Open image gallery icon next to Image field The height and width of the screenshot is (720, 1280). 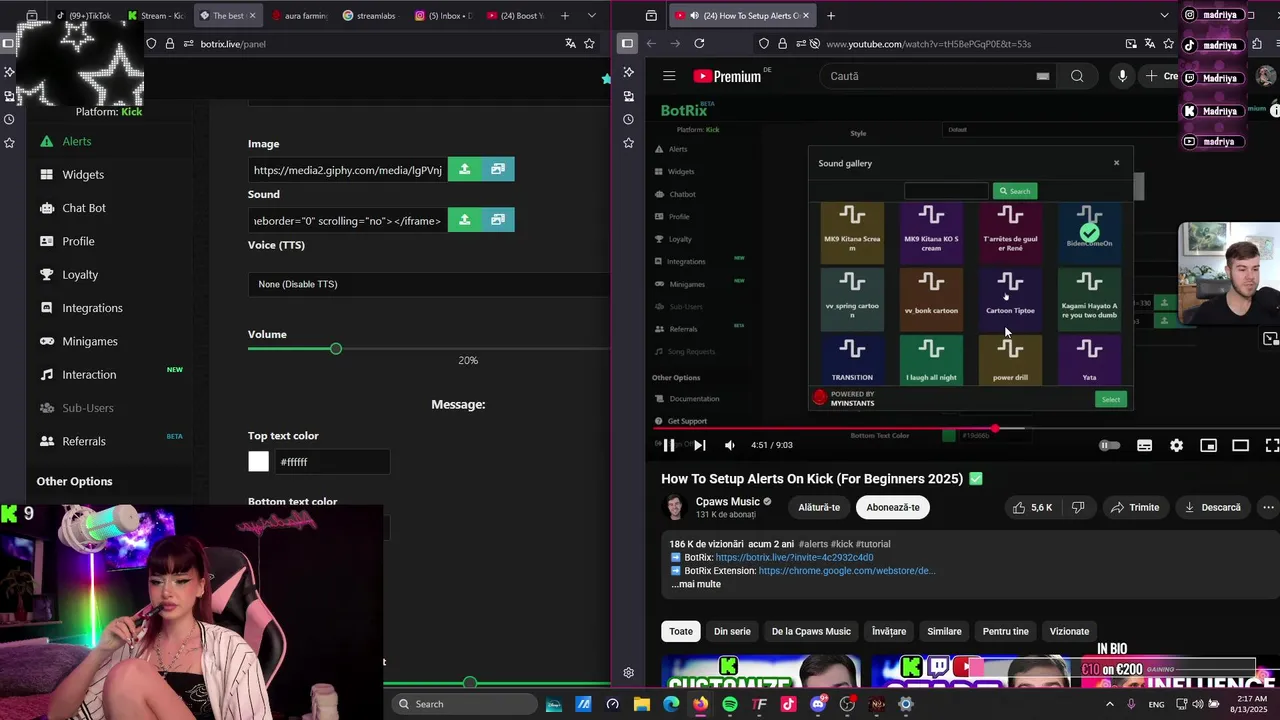pyautogui.click(x=498, y=169)
